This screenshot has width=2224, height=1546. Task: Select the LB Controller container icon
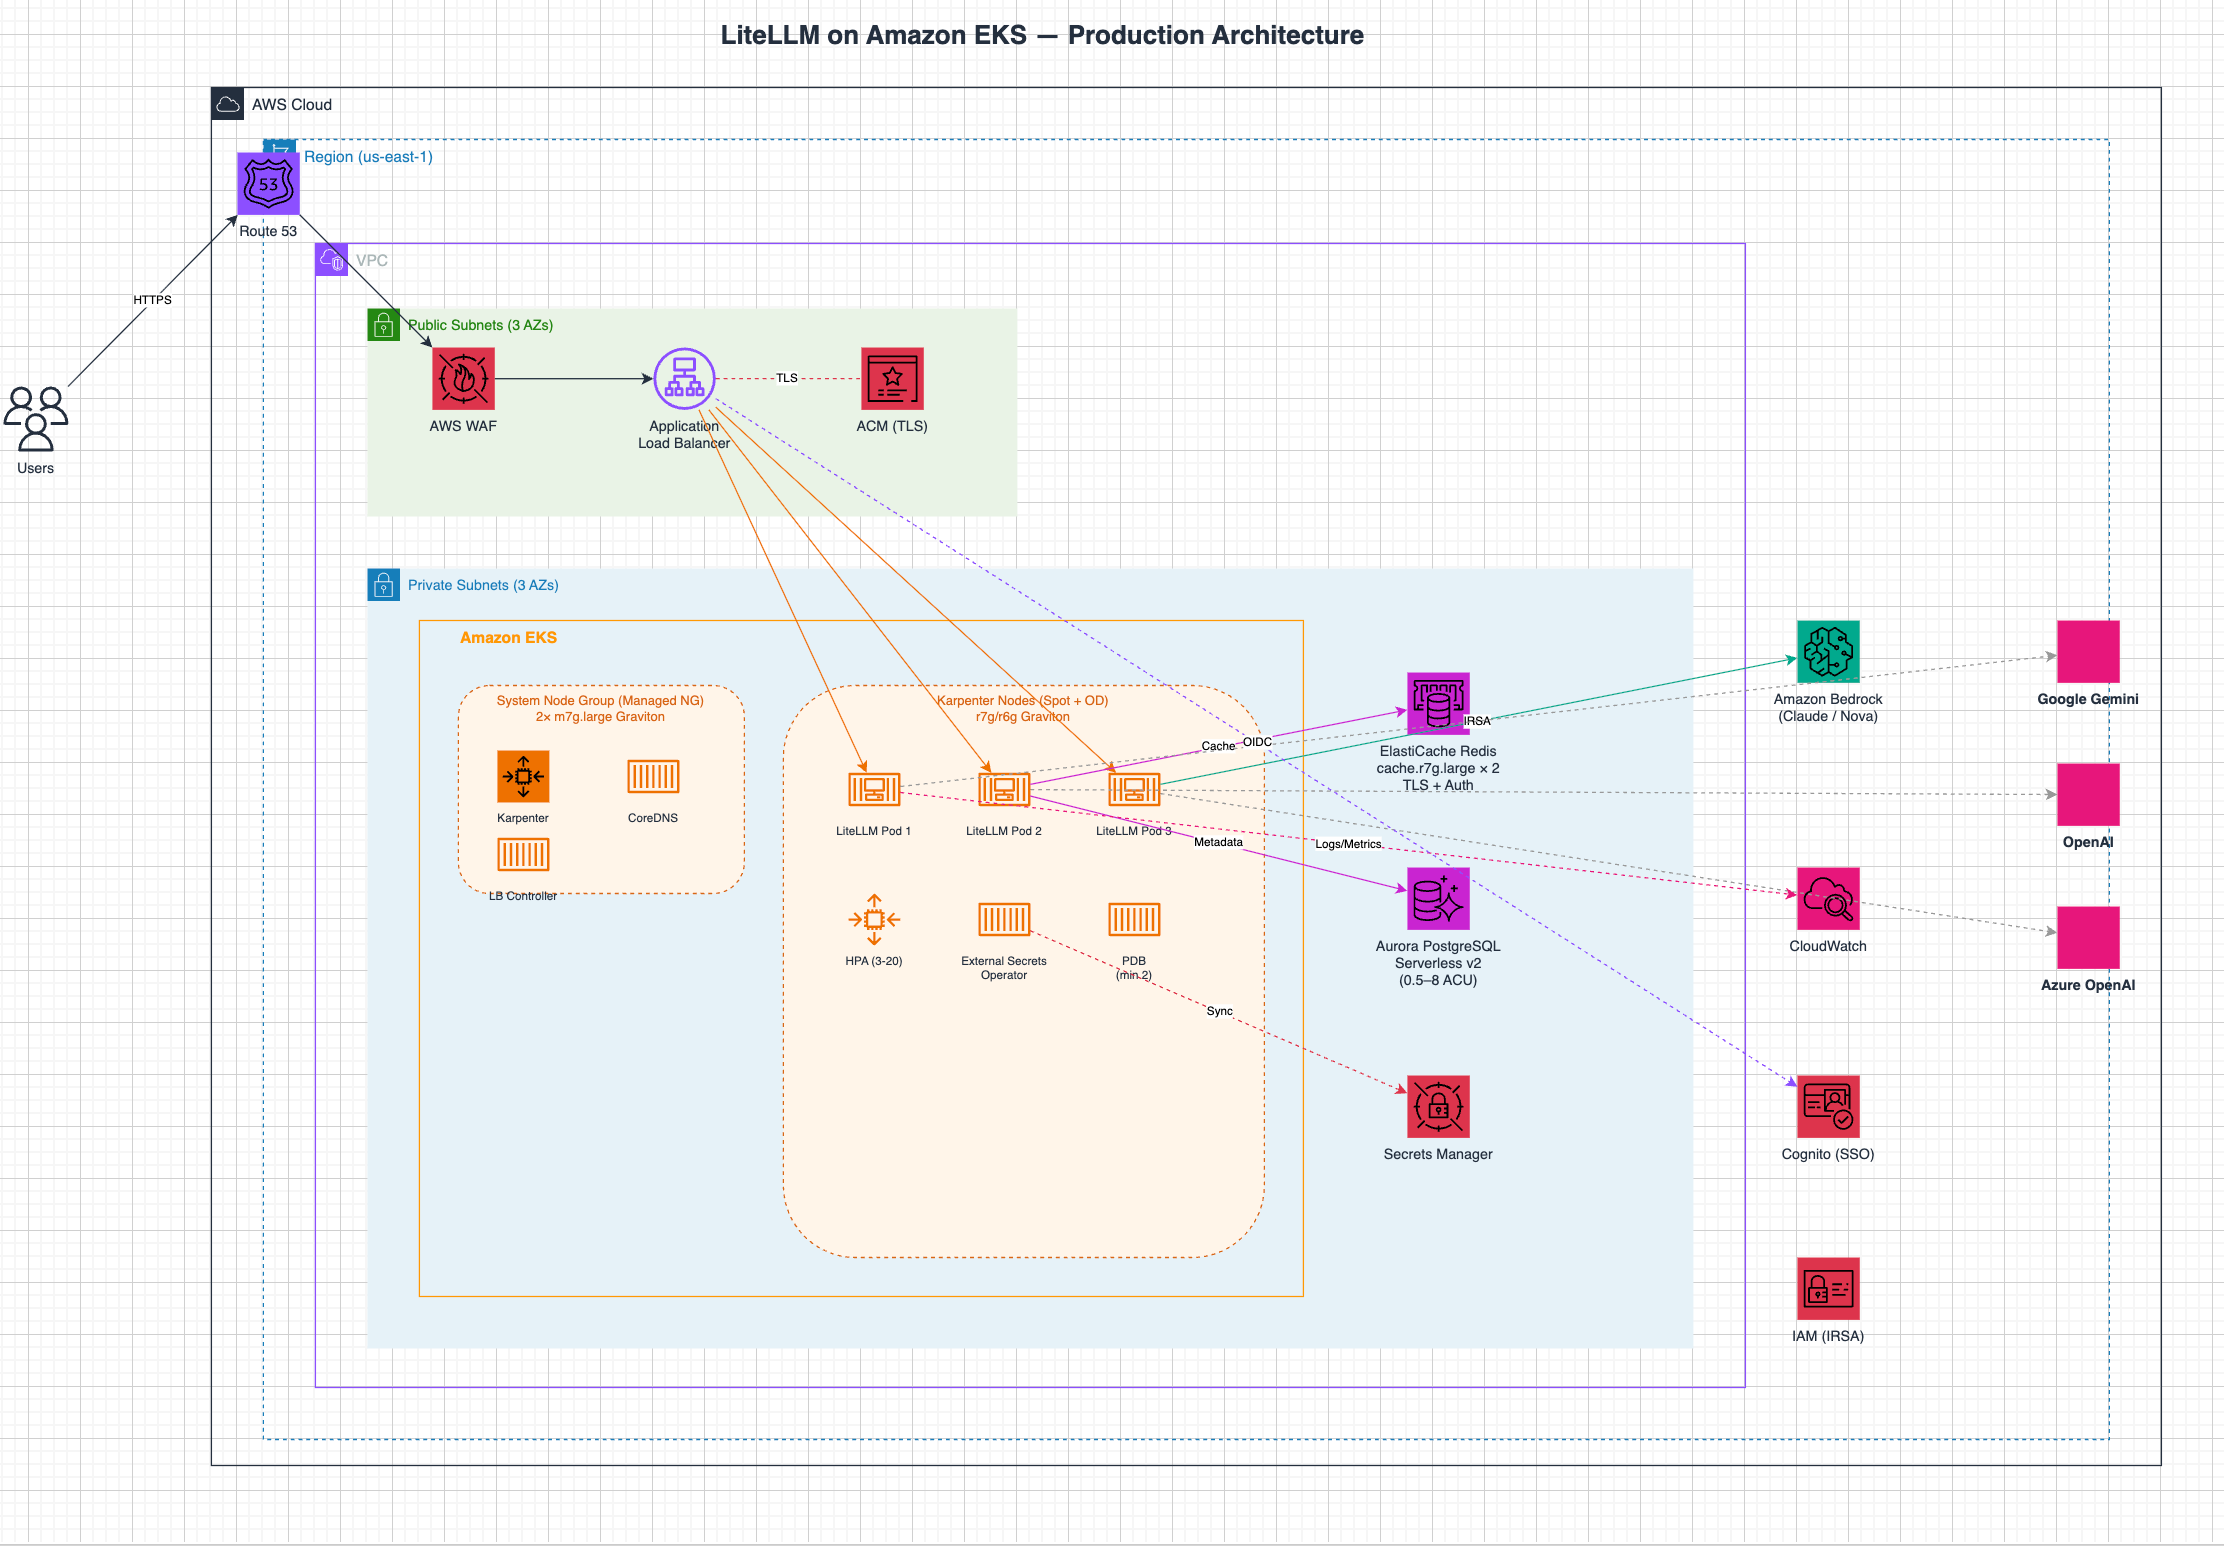click(523, 855)
